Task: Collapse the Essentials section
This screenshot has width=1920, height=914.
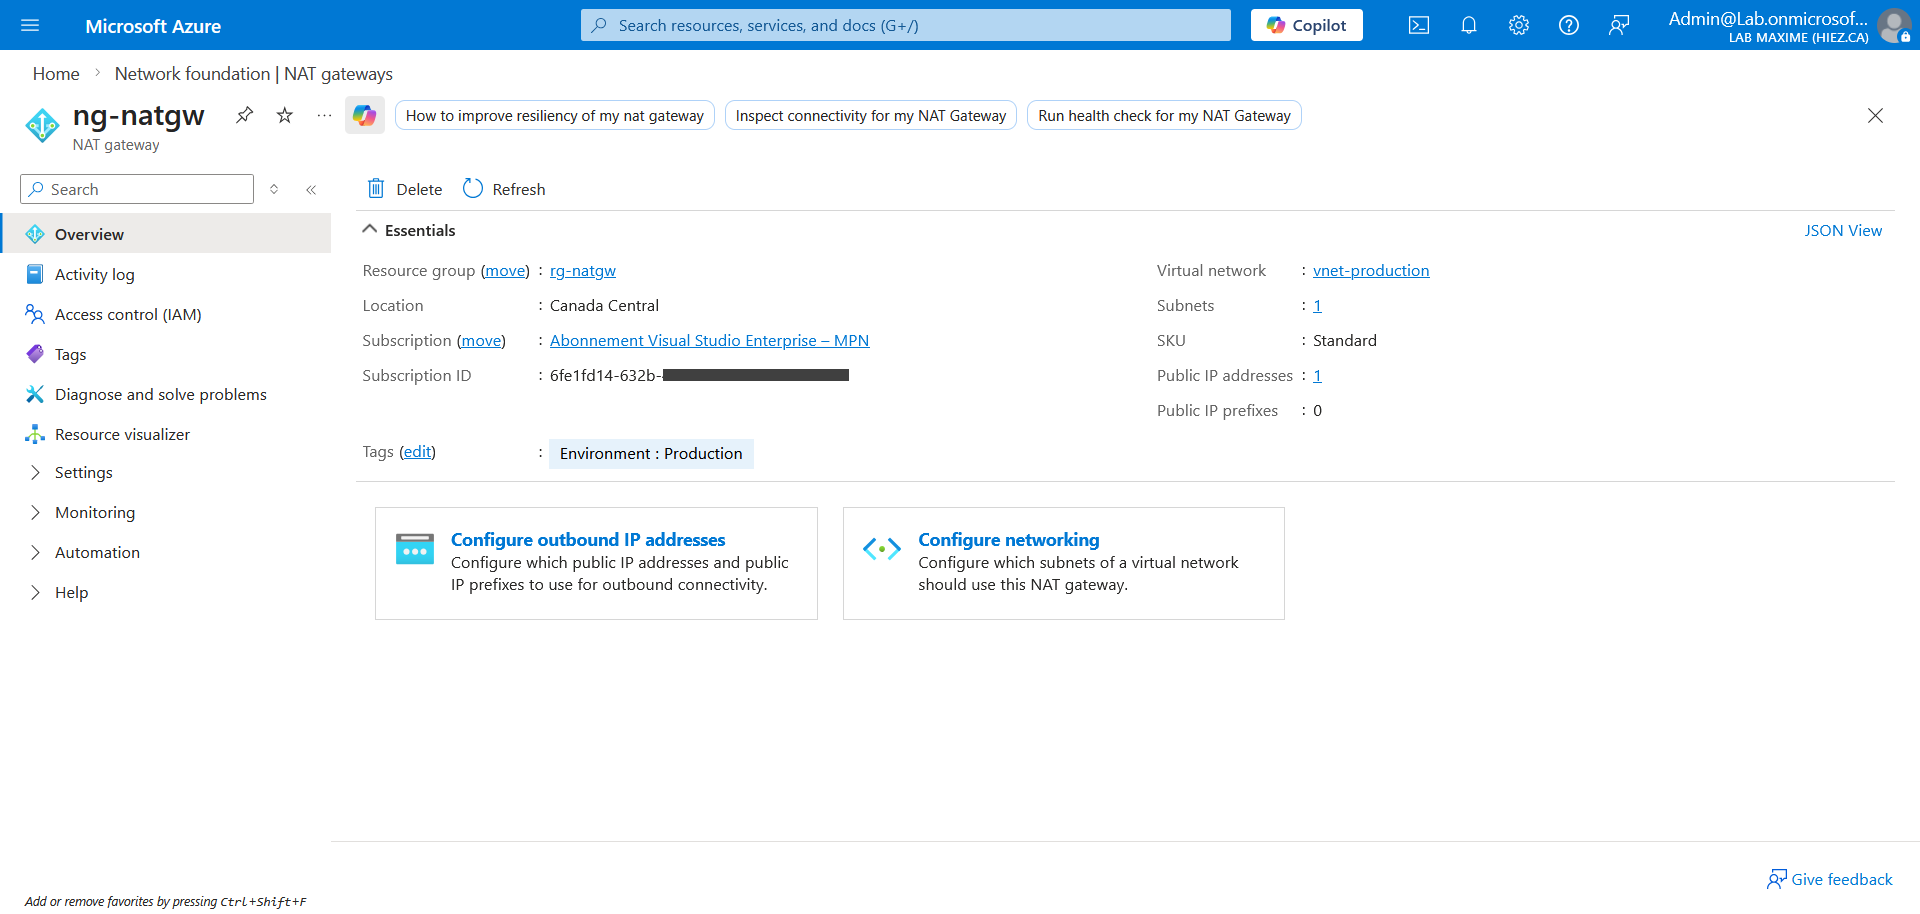Action: point(370,230)
